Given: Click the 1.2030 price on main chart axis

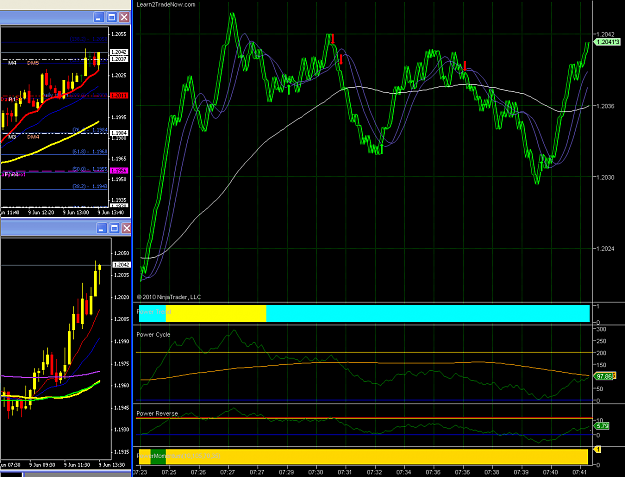Looking at the screenshot, I should (605, 177).
